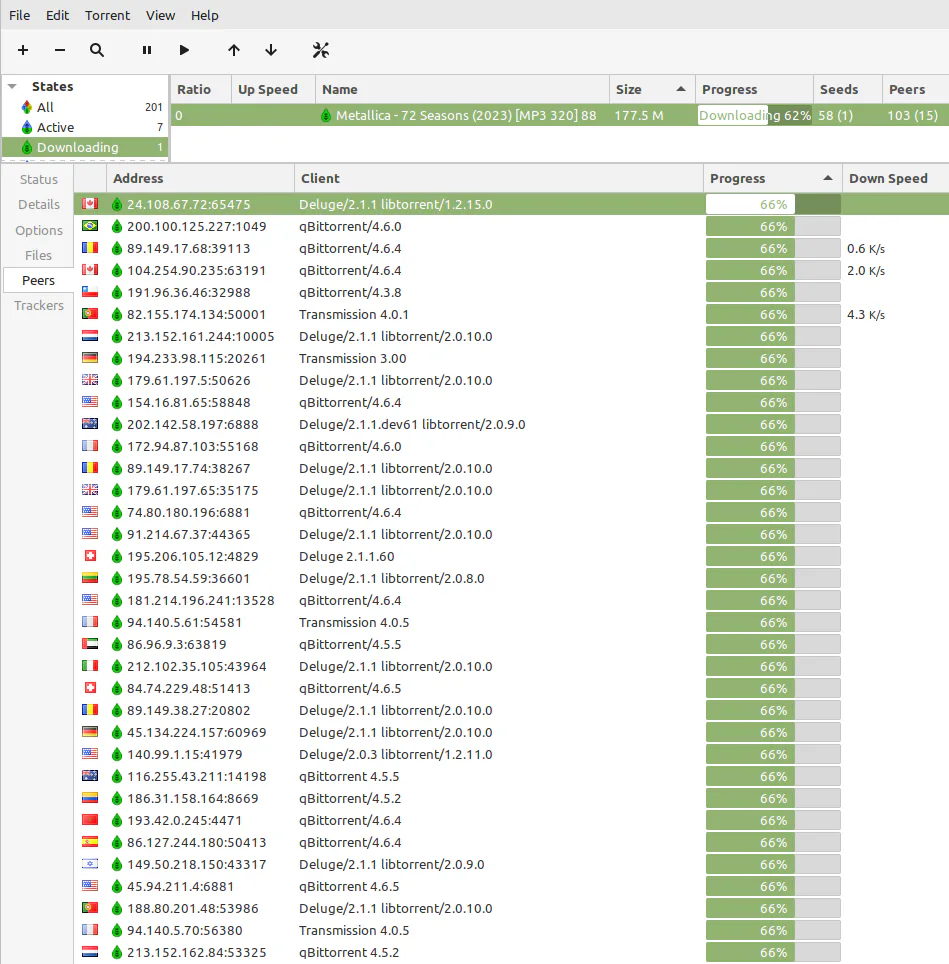
Task: Pause the selected torrent
Action: pos(147,50)
